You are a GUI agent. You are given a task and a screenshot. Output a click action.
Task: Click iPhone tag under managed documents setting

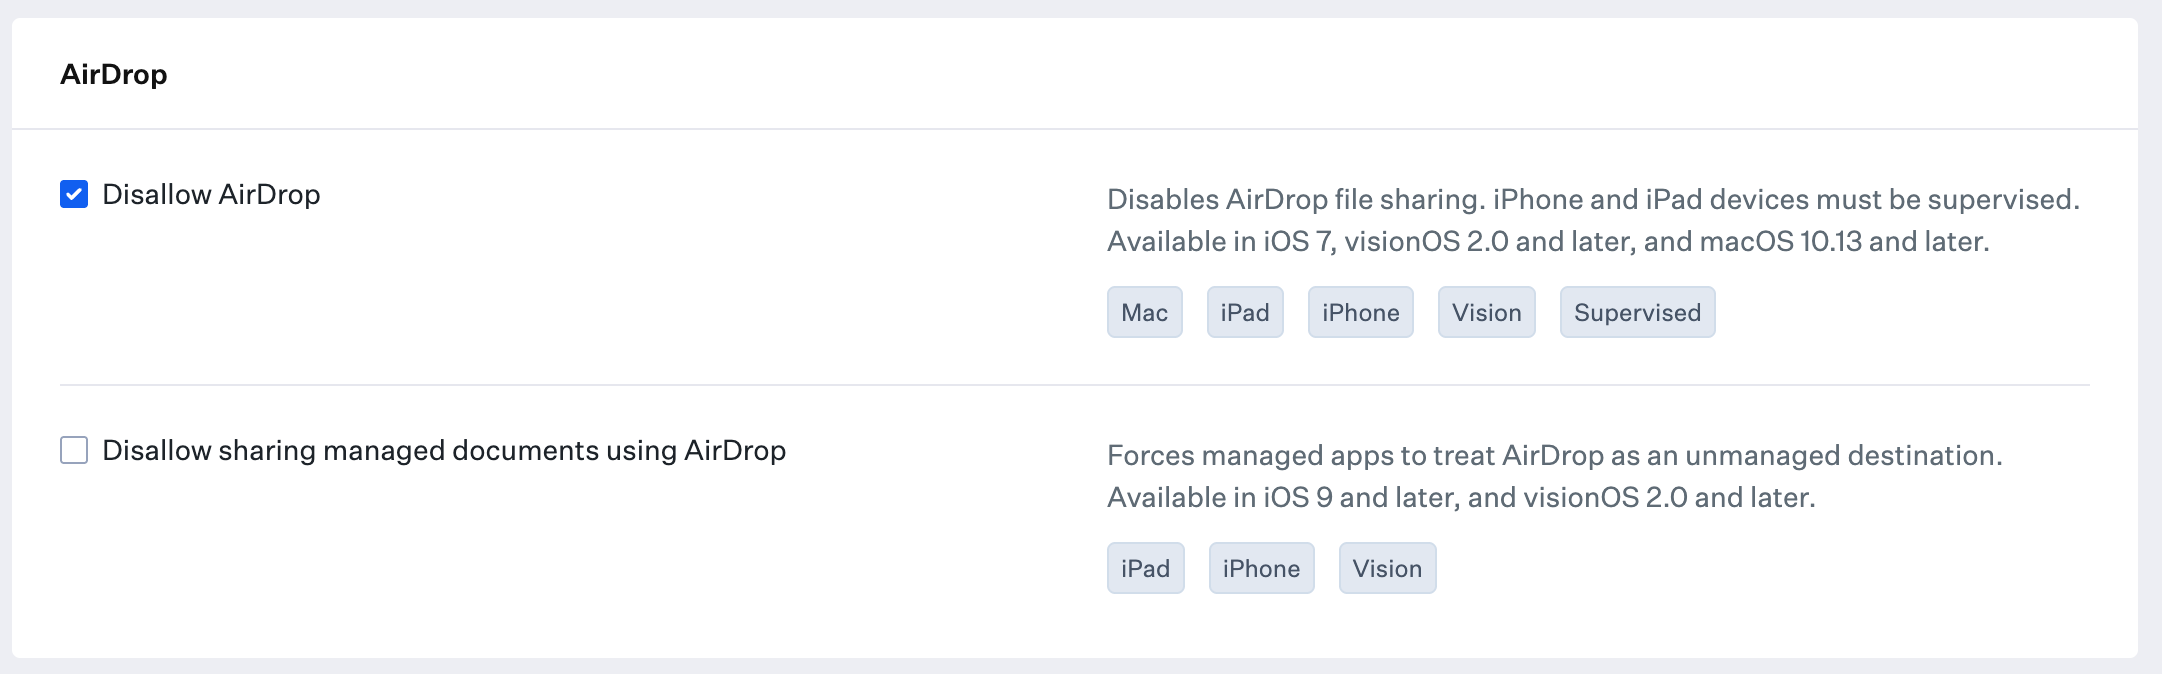[1261, 568]
